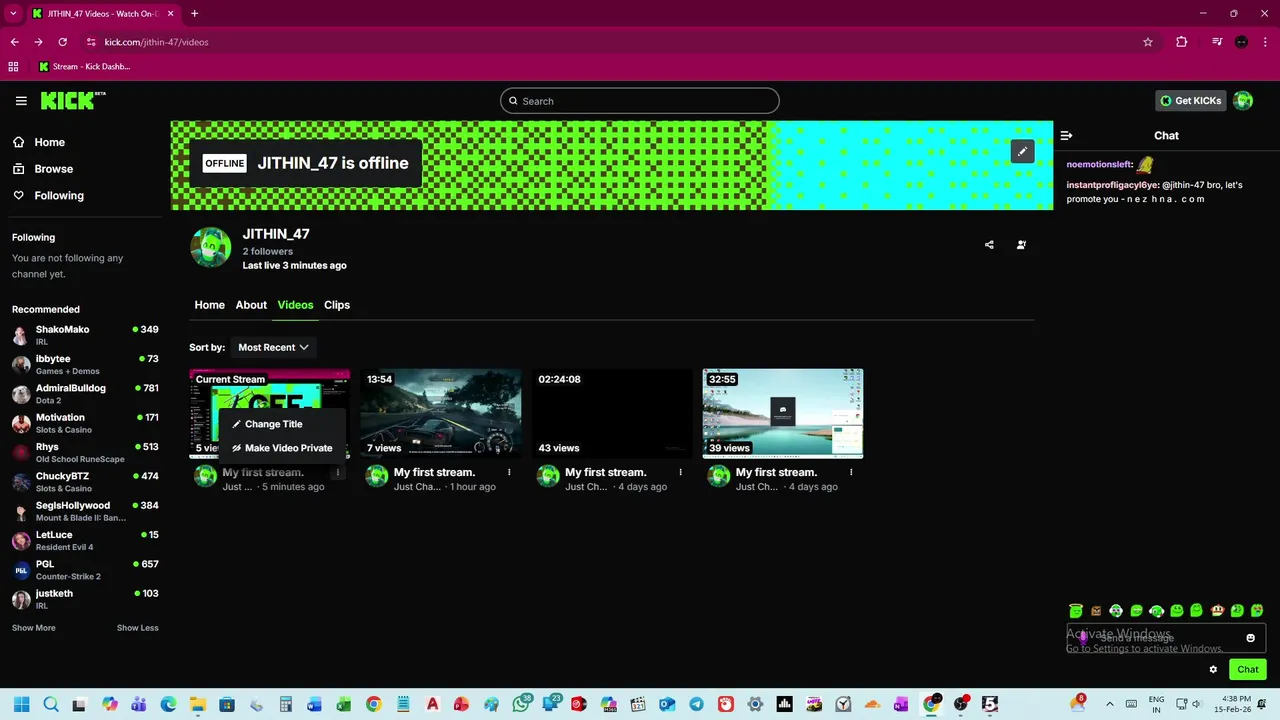Click the noemotionsleft chat username
1280x720 pixels.
(1099, 164)
